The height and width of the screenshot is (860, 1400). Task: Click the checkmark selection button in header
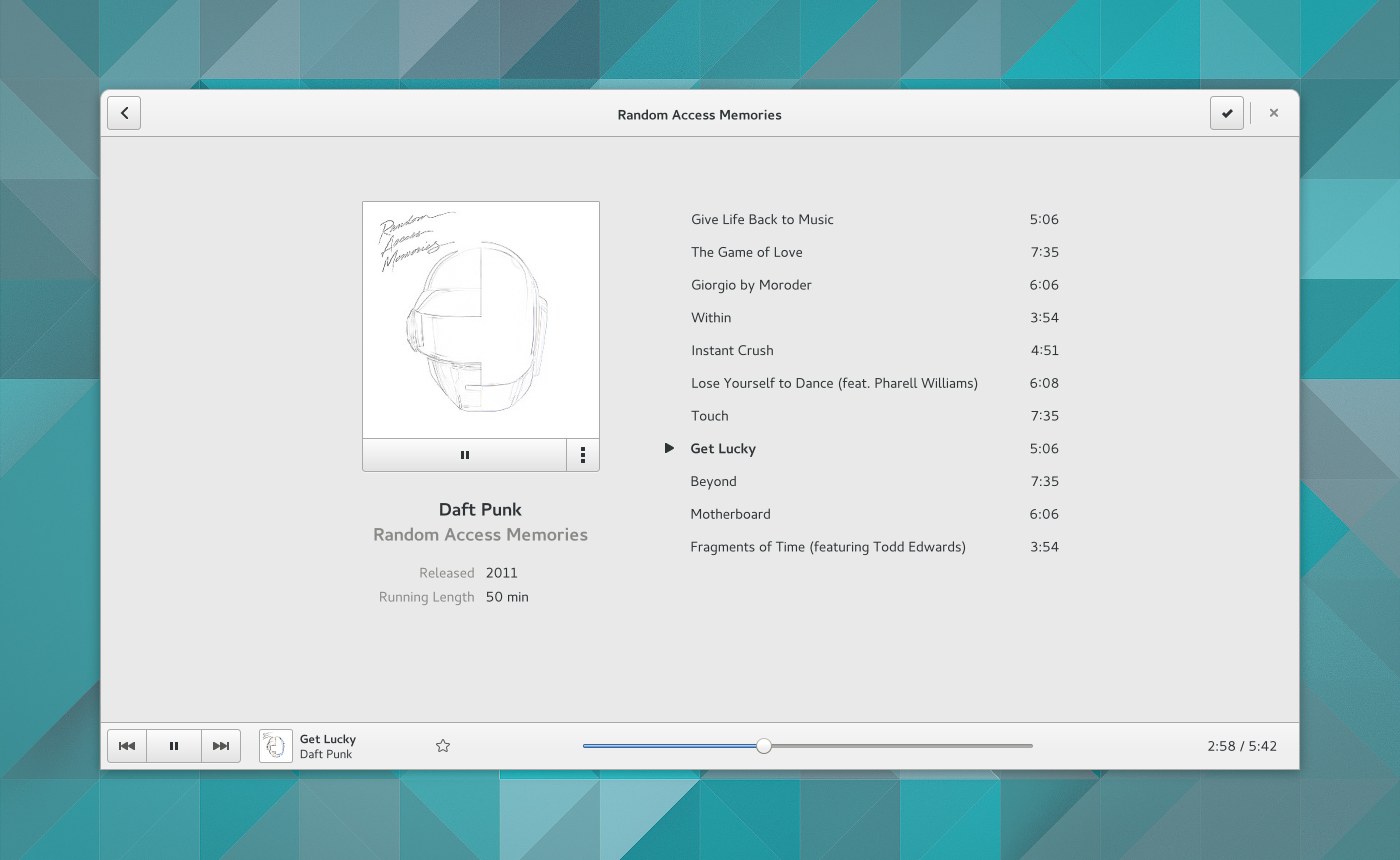point(1226,113)
